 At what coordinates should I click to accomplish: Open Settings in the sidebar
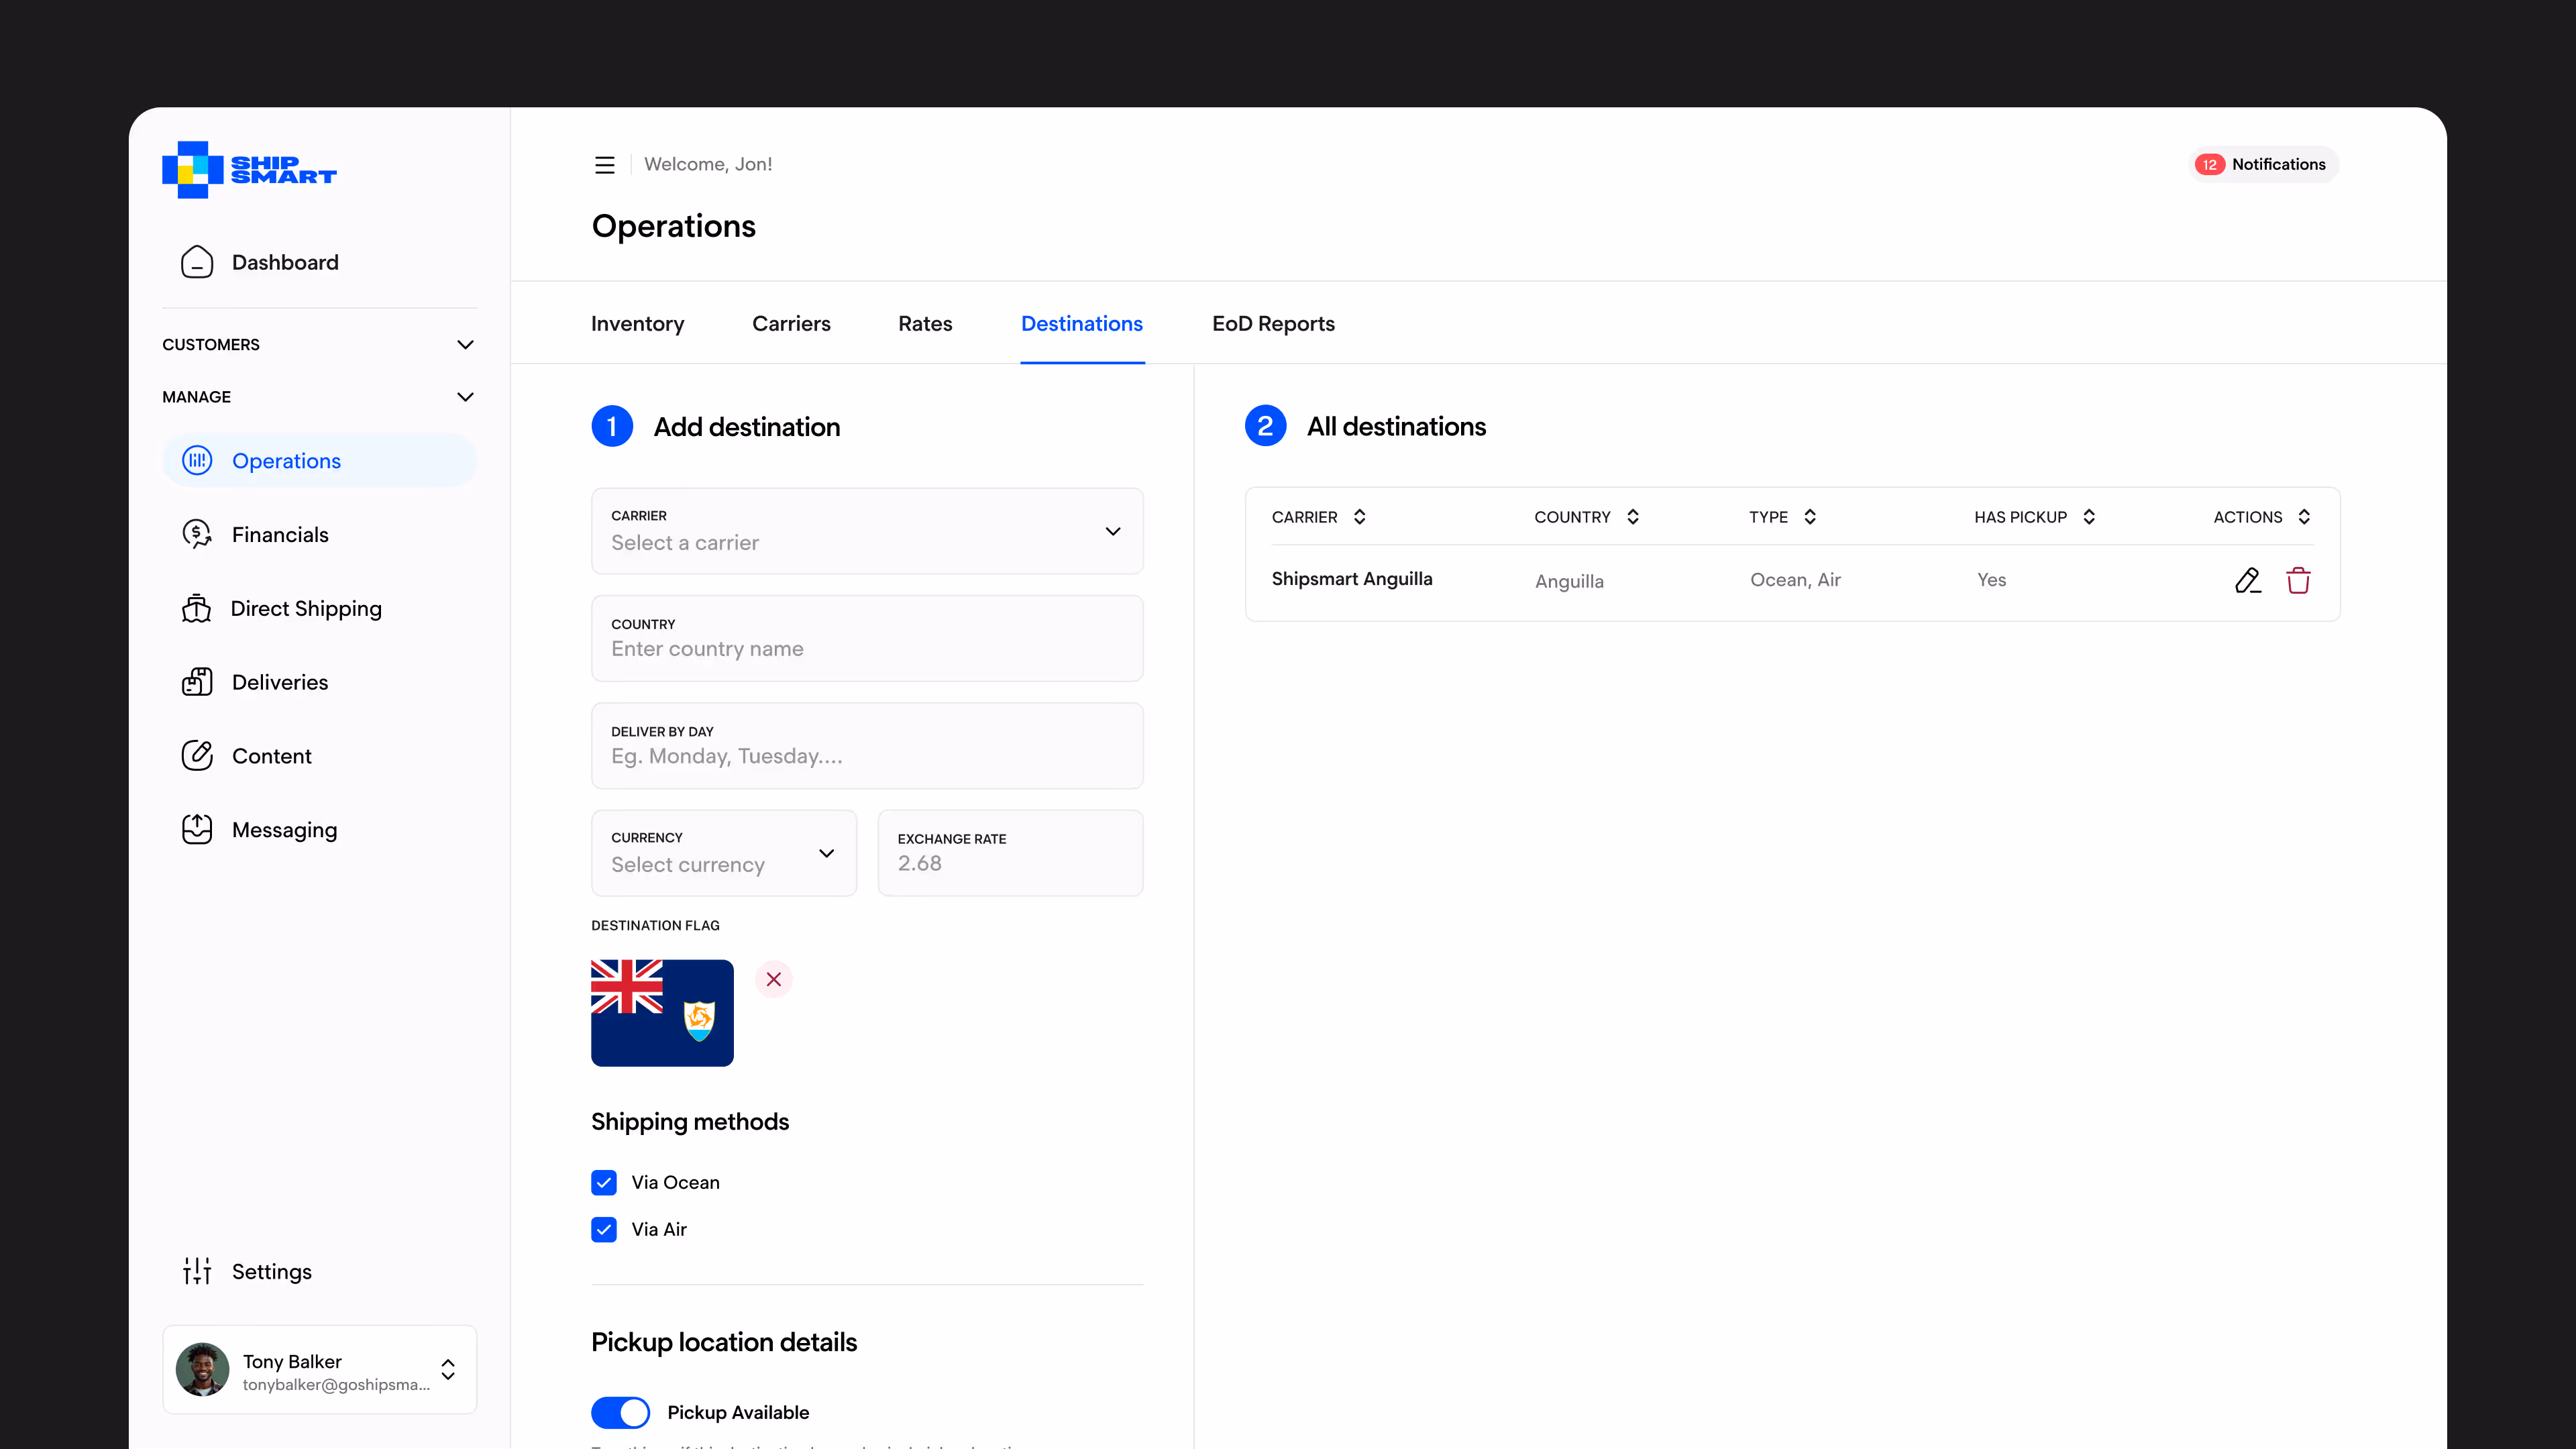click(x=271, y=1271)
